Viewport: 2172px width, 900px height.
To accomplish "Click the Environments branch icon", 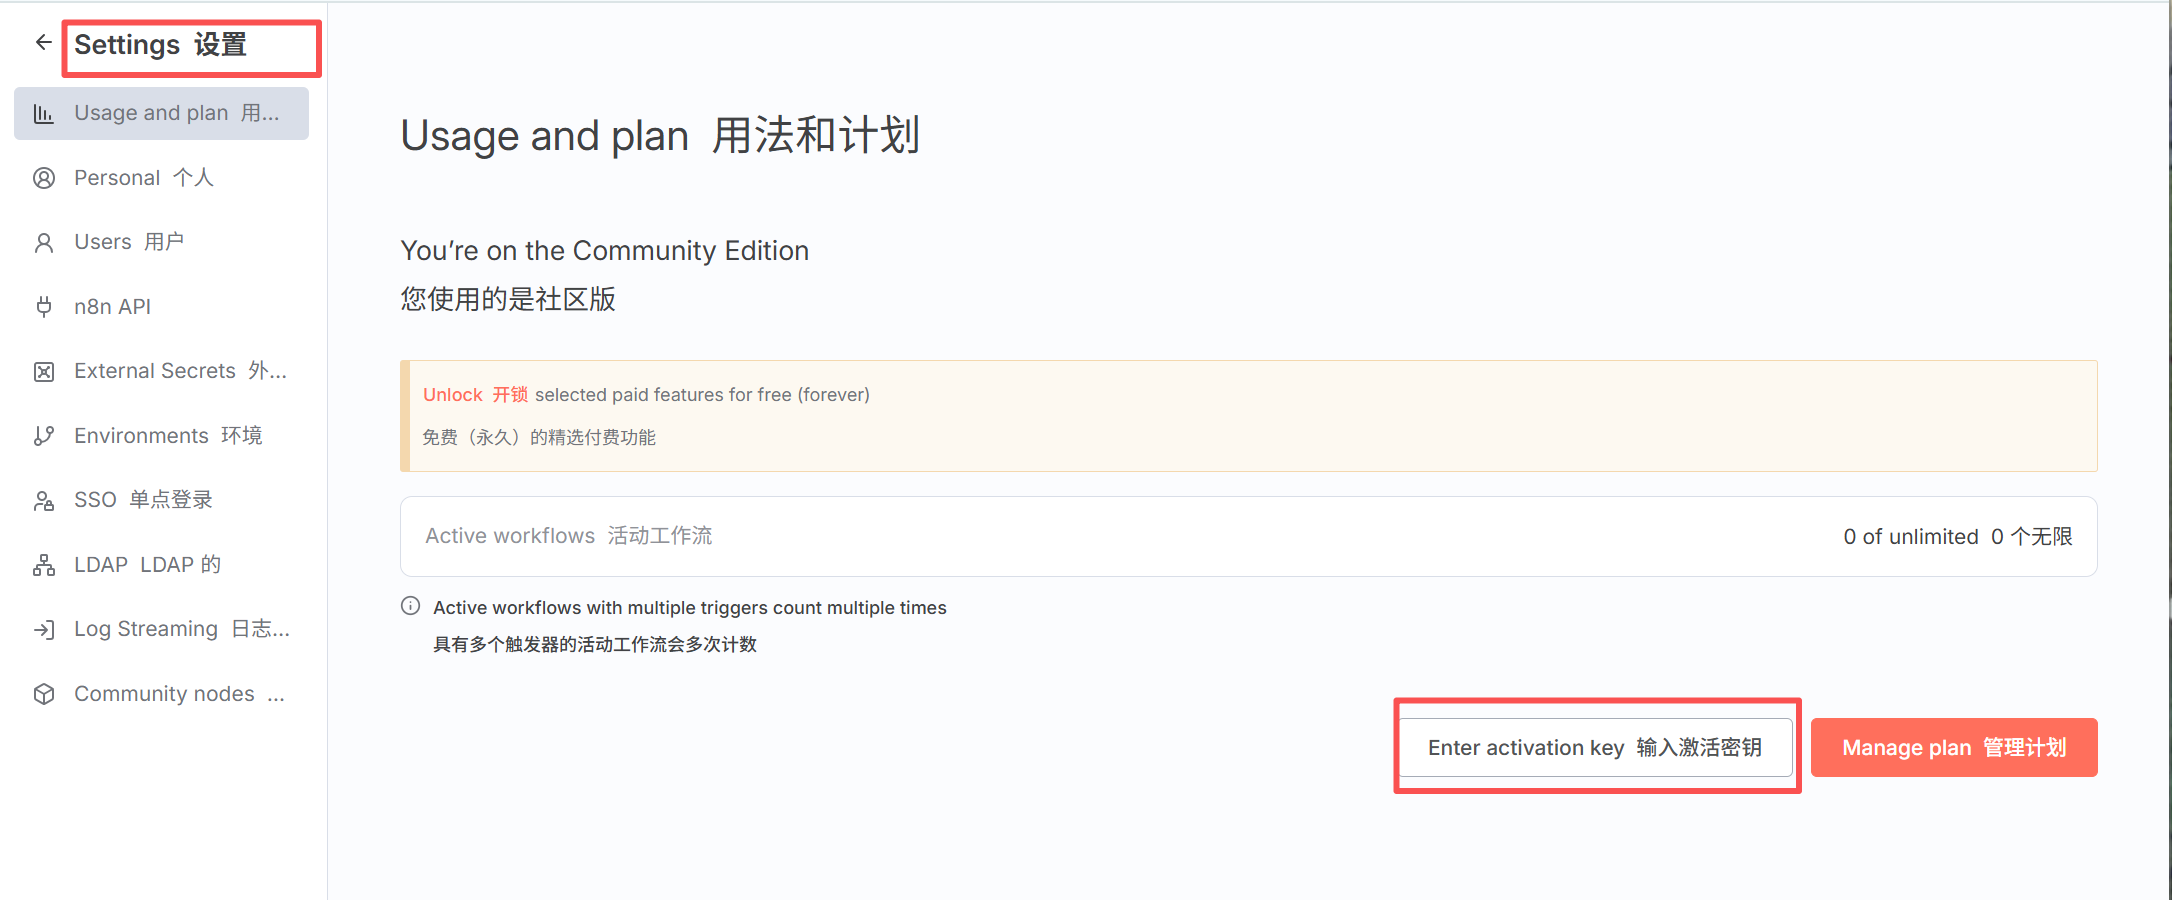I will tap(43, 436).
